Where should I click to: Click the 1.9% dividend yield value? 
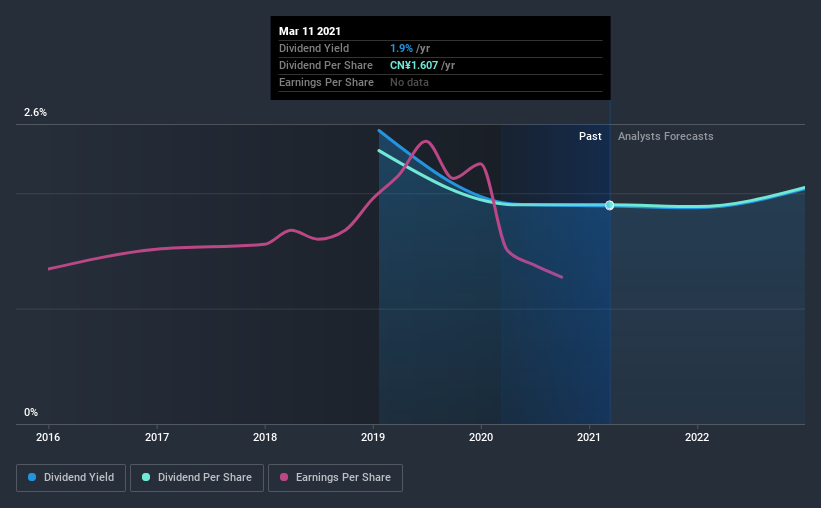click(401, 48)
